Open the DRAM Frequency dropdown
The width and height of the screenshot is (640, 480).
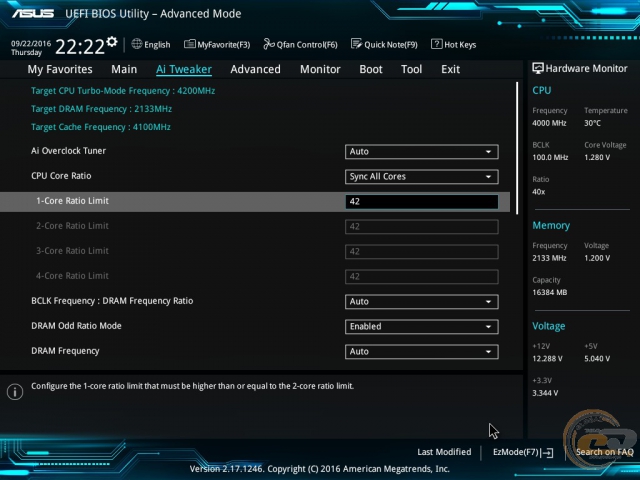point(421,351)
